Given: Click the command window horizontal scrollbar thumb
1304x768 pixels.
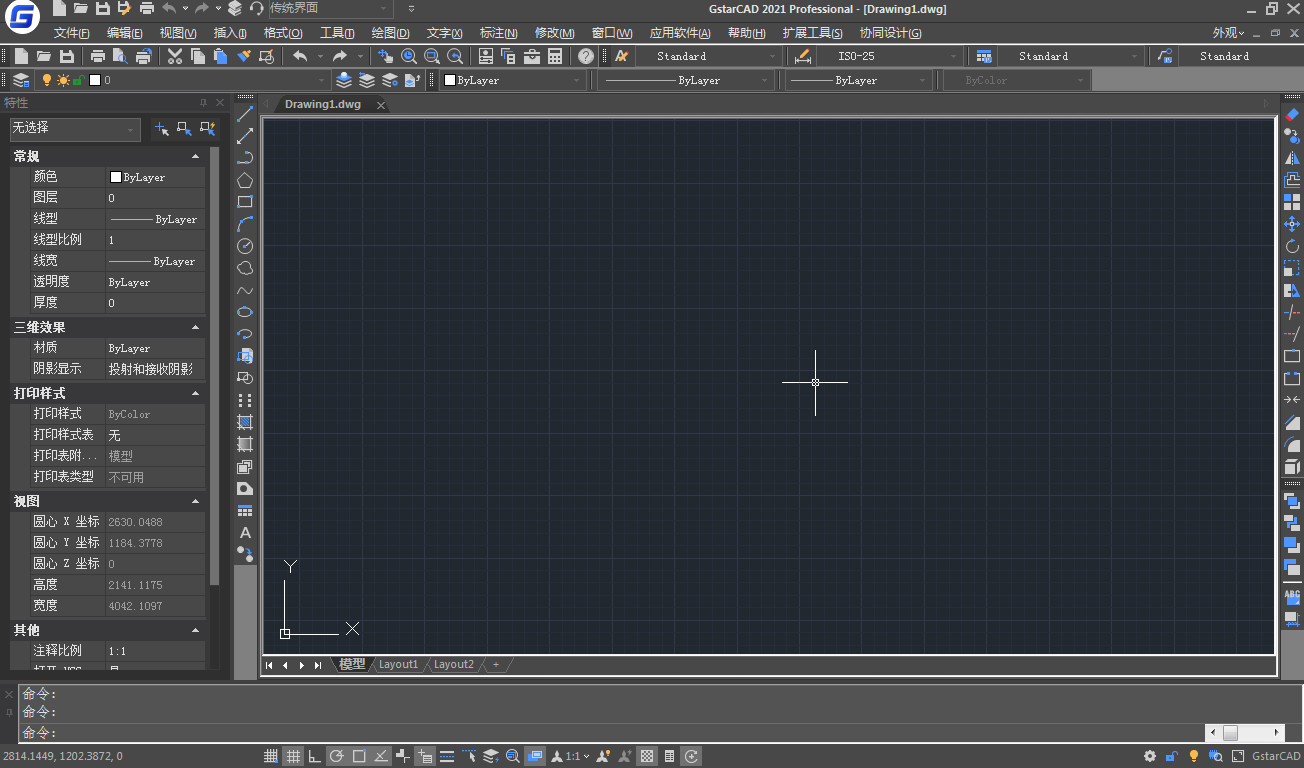Looking at the screenshot, I should (x=1230, y=733).
